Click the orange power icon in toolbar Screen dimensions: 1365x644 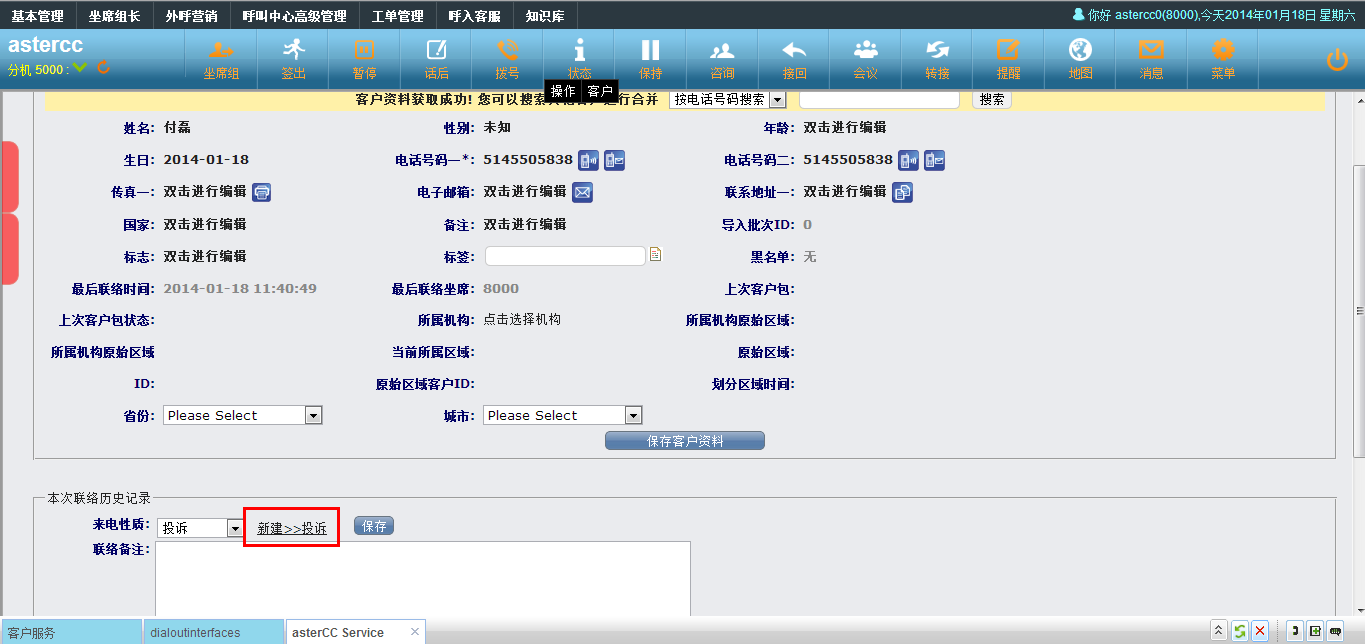(x=1337, y=60)
